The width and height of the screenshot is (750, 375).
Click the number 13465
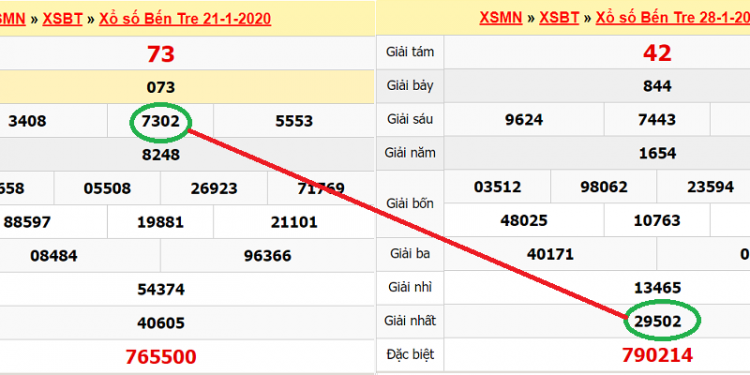657,288
